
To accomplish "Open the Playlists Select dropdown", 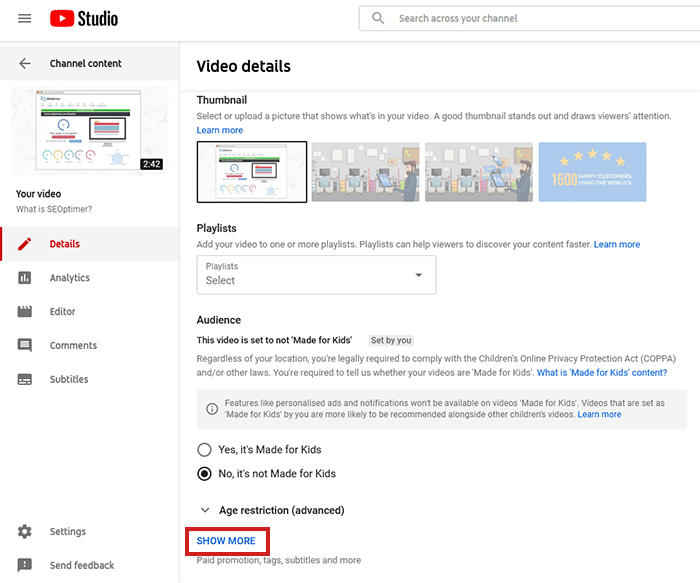I will coord(316,275).
